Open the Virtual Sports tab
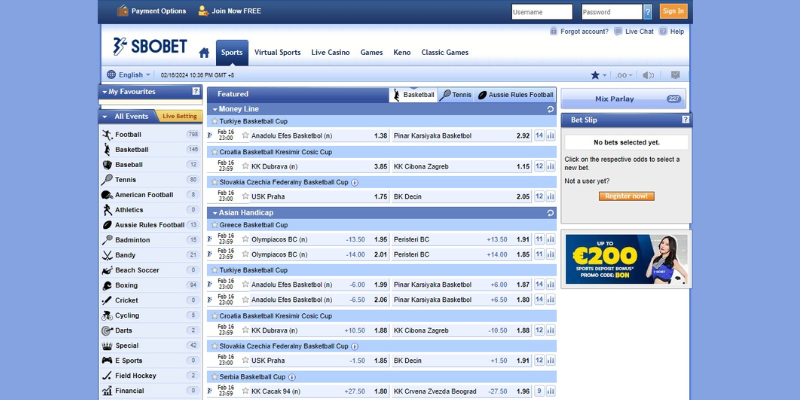Image resolution: width=800 pixels, height=400 pixels. point(278,53)
